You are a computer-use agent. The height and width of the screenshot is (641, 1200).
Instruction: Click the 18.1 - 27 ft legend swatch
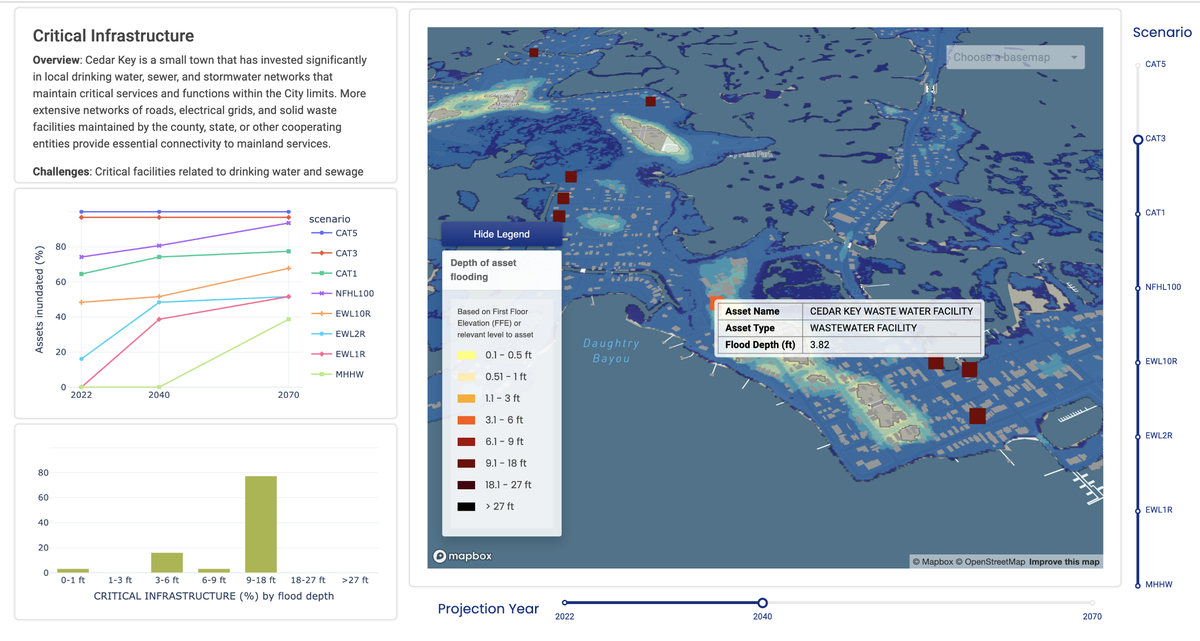(x=465, y=484)
